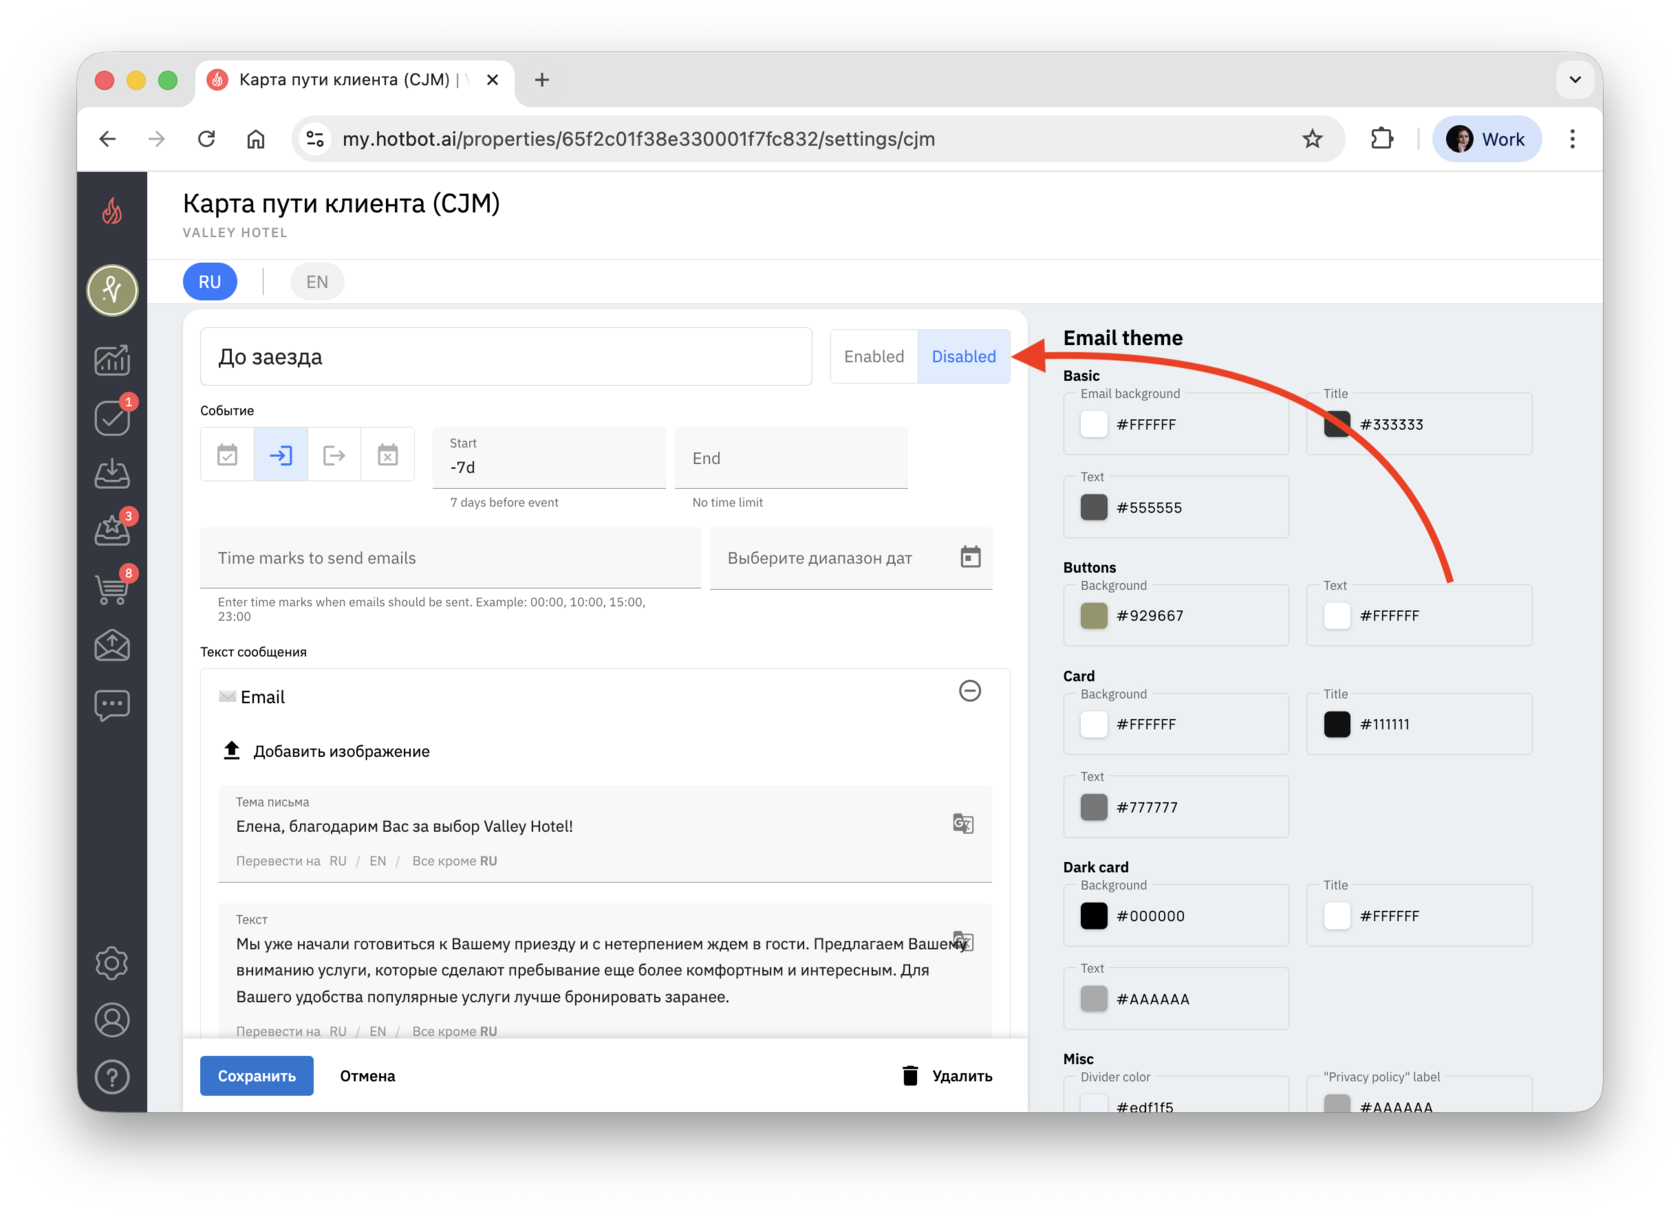Open the reviews star icon with badge 3
The height and width of the screenshot is (1214, 1680).
(112, 530)
